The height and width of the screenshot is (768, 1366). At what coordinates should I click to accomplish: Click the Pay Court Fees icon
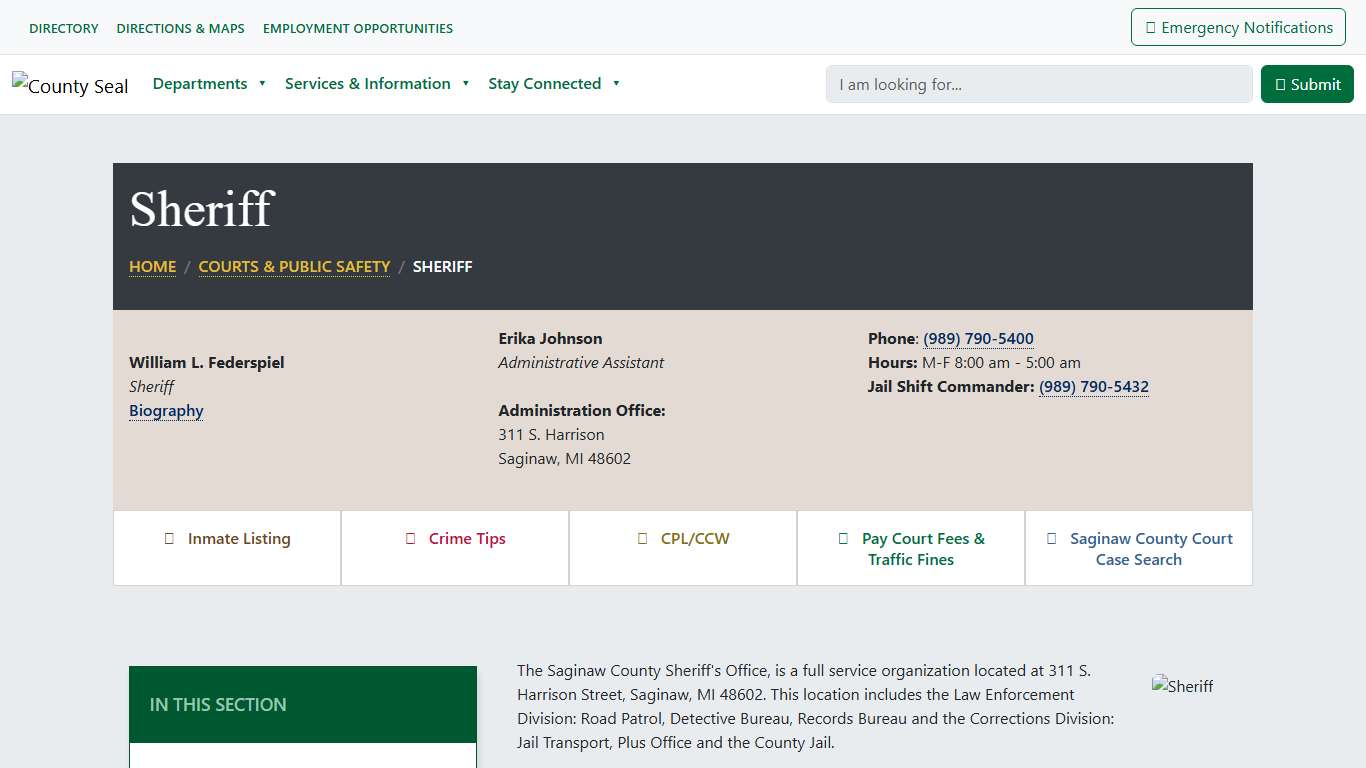pos(844,539)
